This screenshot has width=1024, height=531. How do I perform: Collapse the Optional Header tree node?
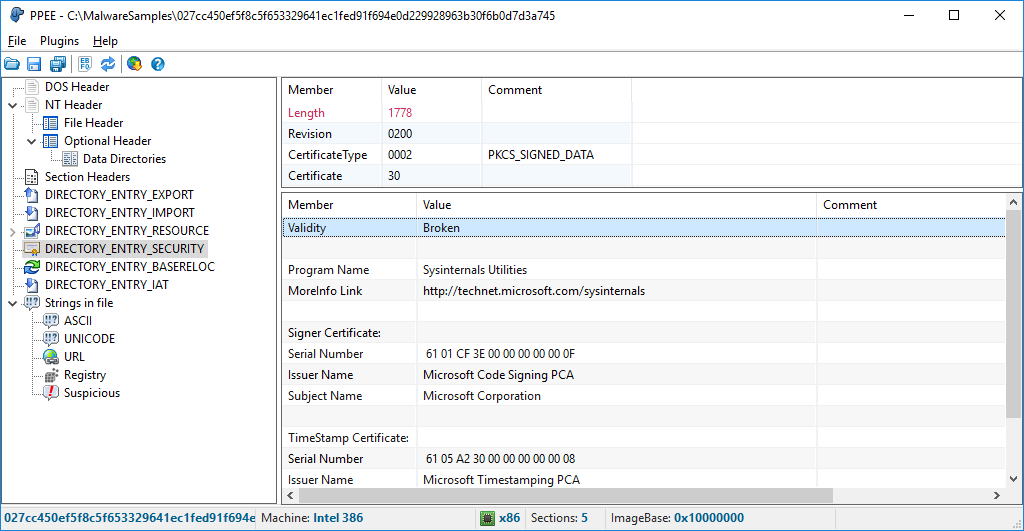tap(31, 141)
